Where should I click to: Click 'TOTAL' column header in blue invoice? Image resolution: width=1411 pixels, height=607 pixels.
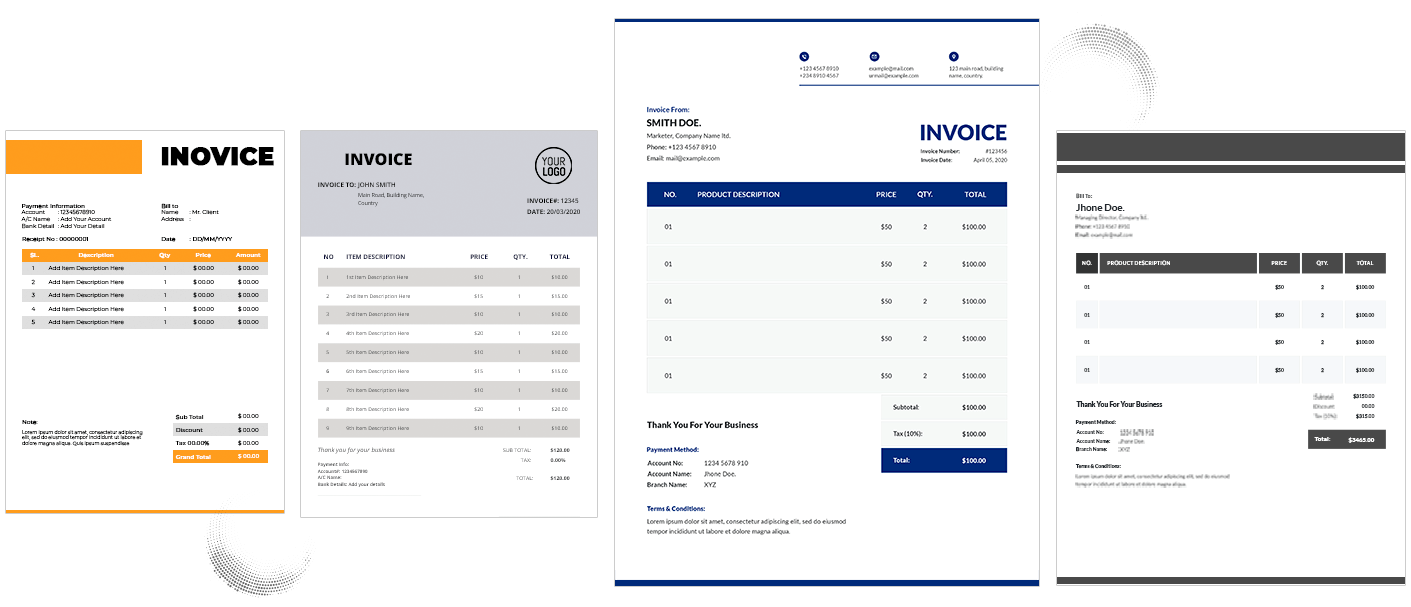[x=975, y=195]
